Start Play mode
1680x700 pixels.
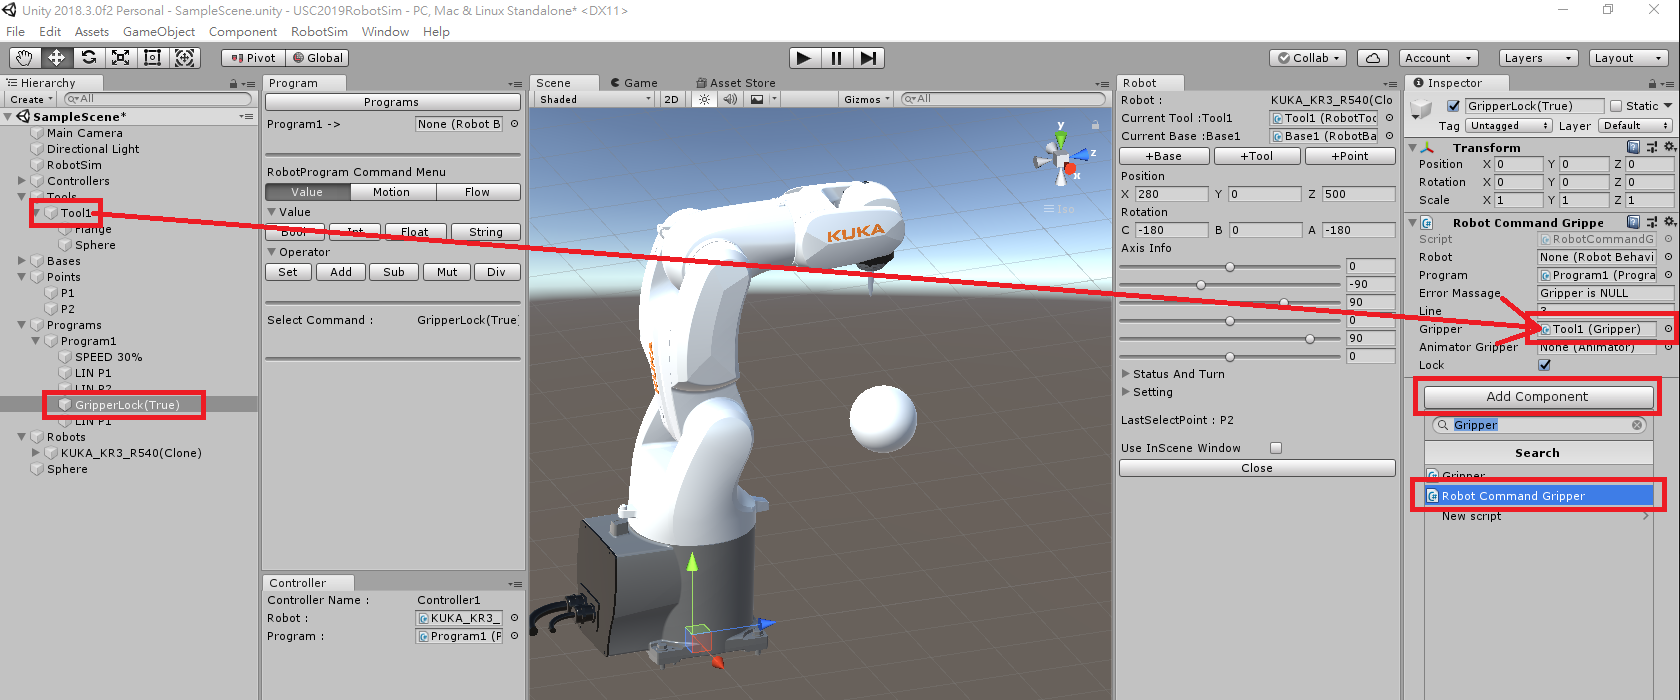tap(804, 58)
